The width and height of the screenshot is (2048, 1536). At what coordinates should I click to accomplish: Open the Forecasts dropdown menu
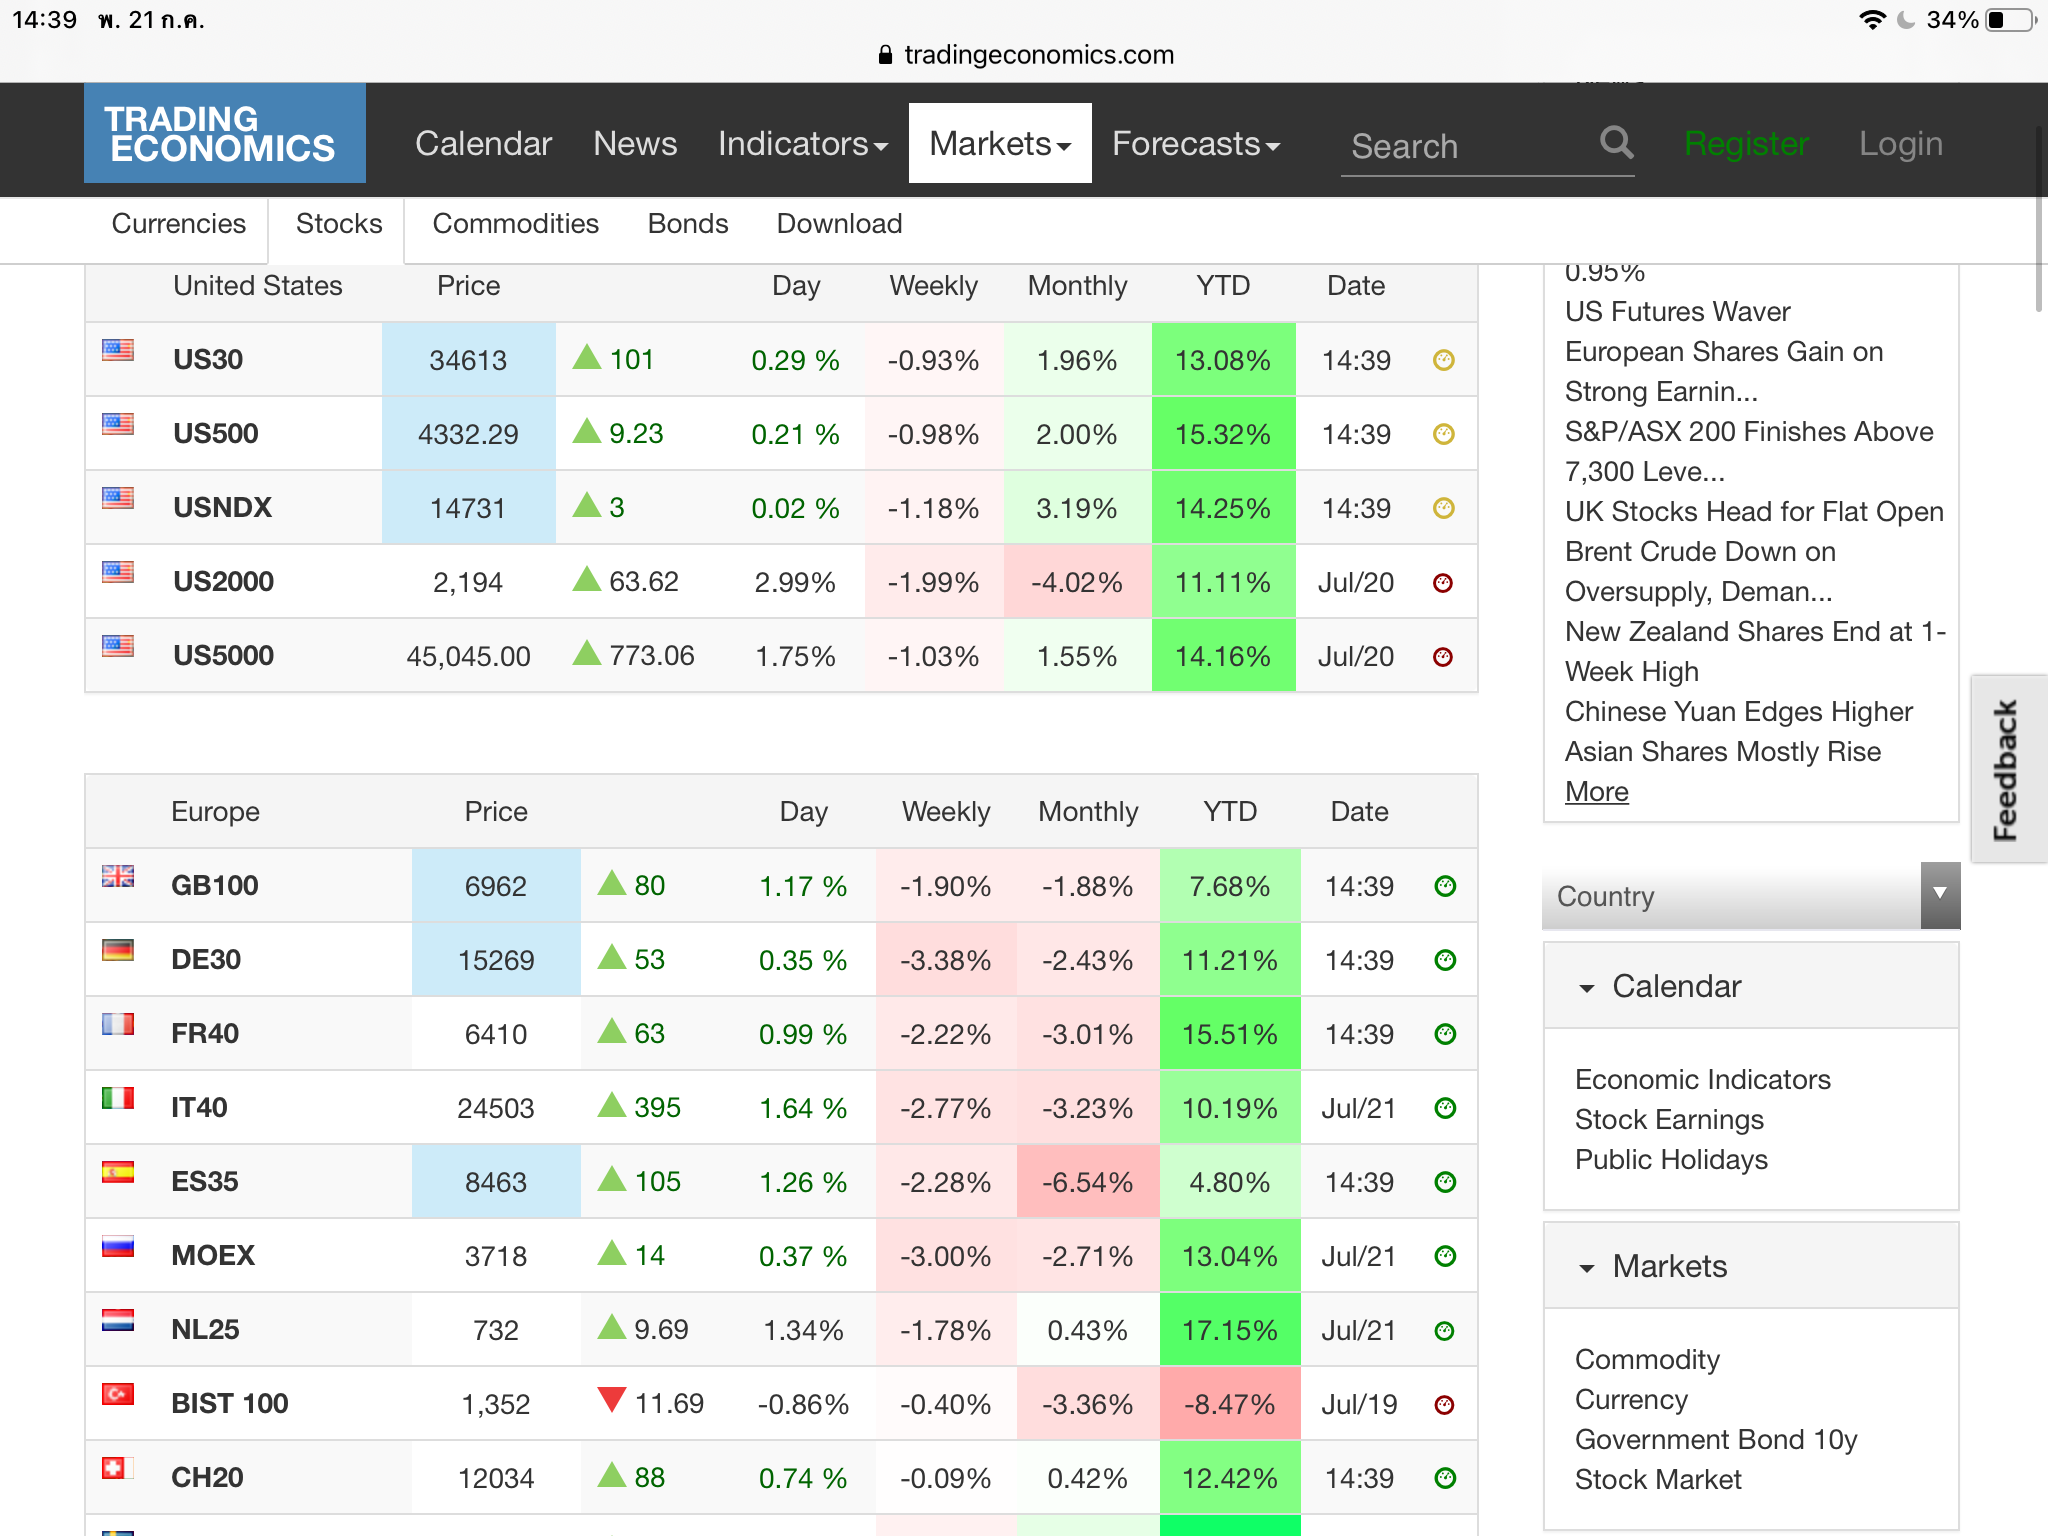coord(1195,144)
